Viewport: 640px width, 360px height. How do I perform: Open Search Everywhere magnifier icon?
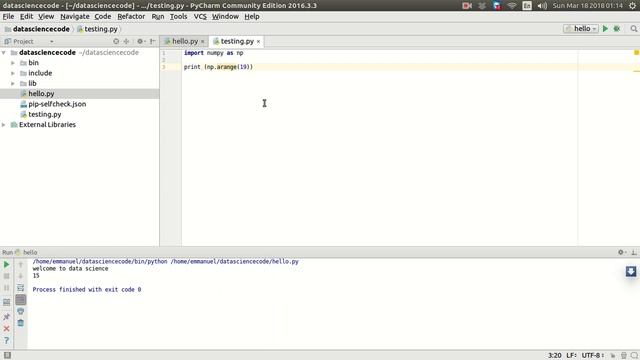(x=633, y=29)
